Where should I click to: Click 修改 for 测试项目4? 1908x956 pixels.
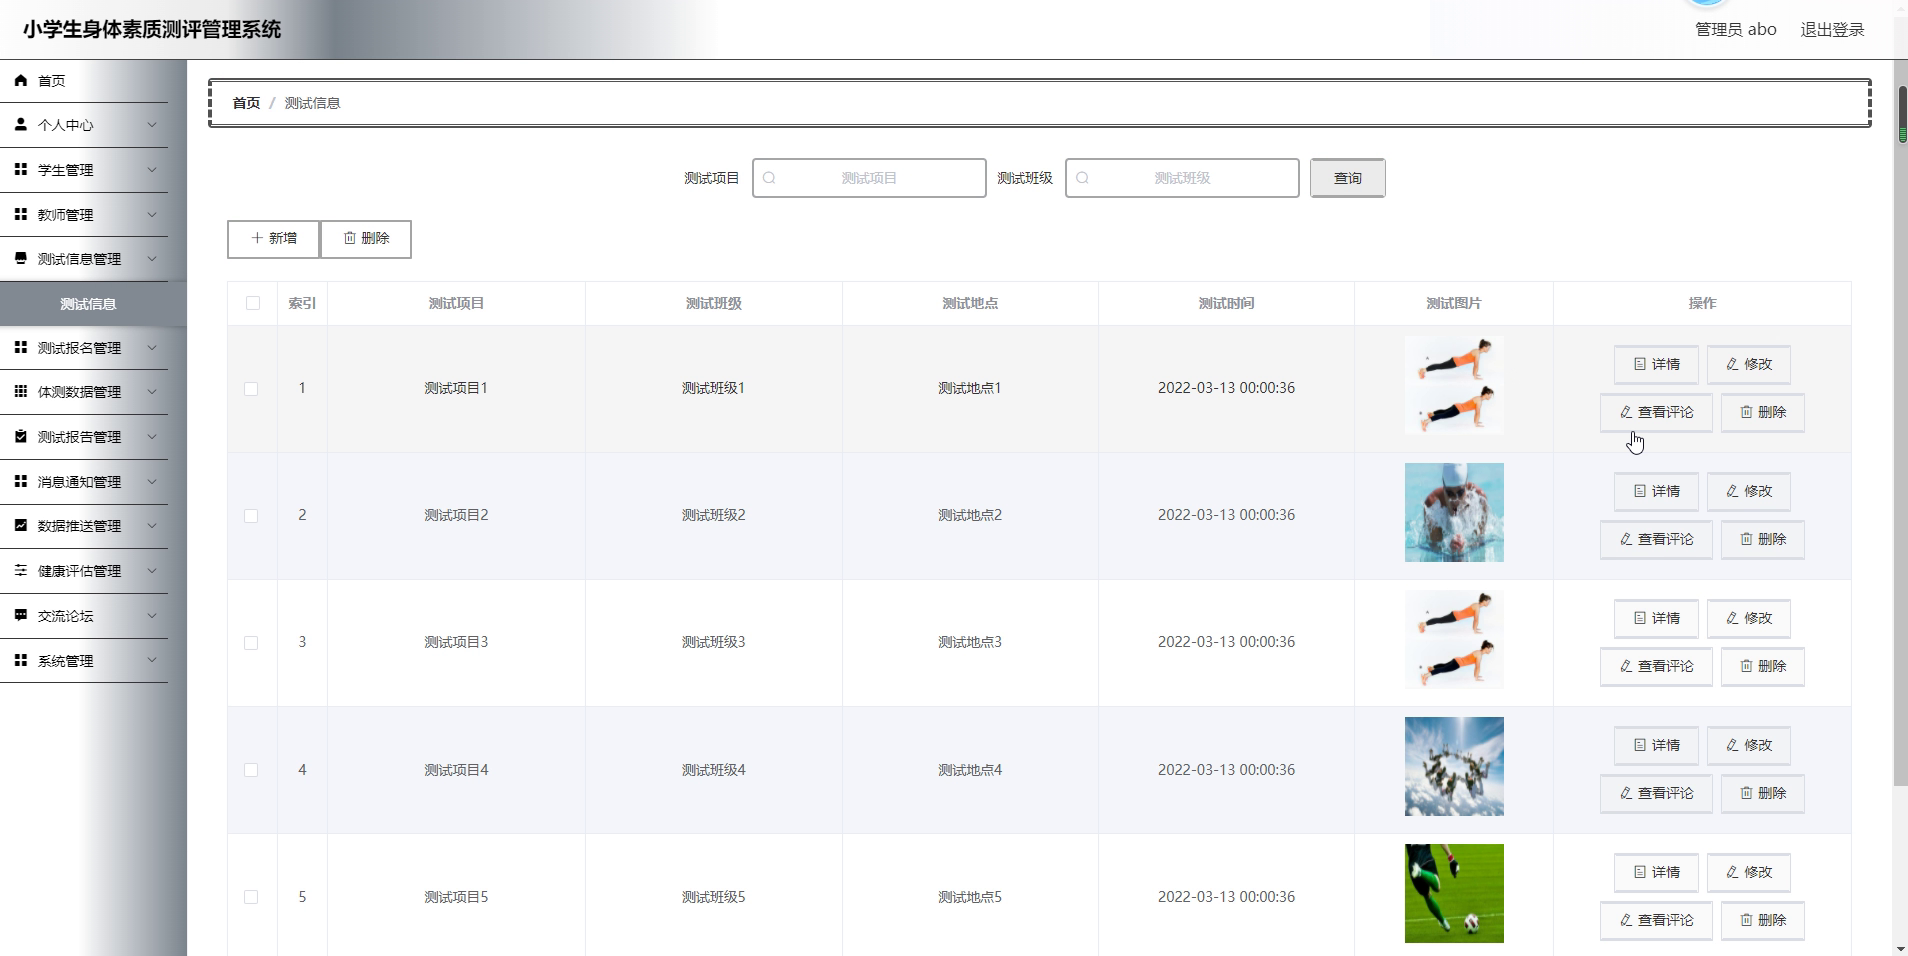tap(1748, 745)
